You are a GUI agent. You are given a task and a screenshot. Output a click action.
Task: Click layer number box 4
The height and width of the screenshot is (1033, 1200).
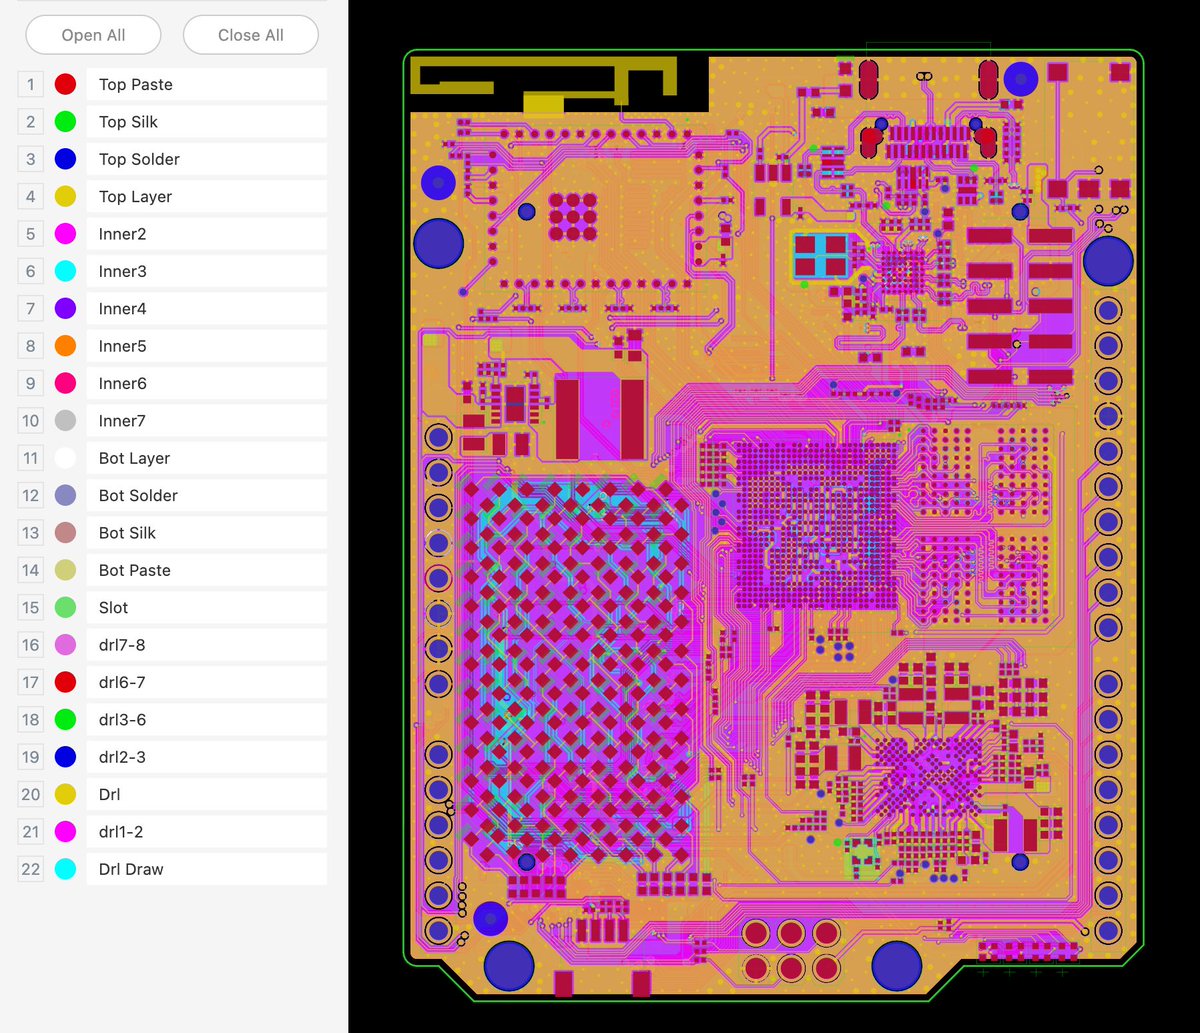pos(31,196)
